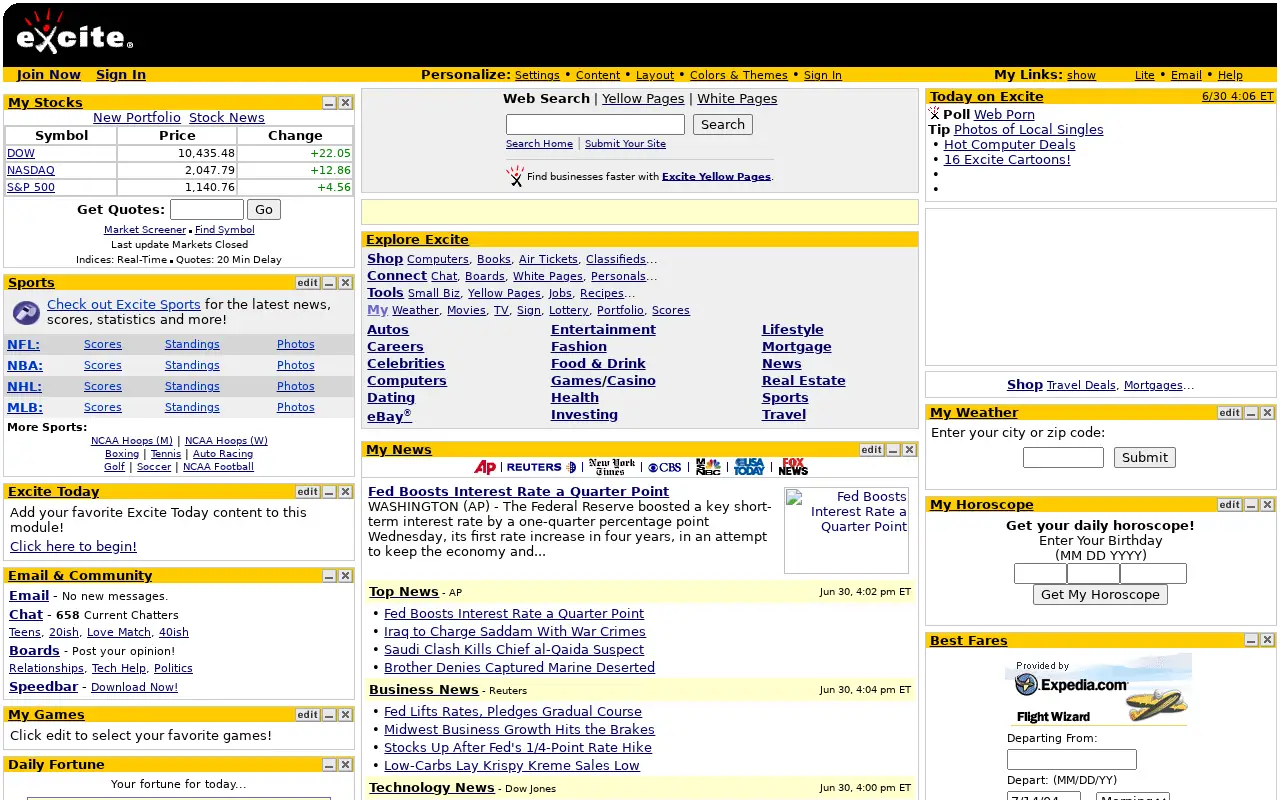Open the Fed Boosts story image thumbnail
The width and height of the screenshot is (1280, 800).
point(846,530)
